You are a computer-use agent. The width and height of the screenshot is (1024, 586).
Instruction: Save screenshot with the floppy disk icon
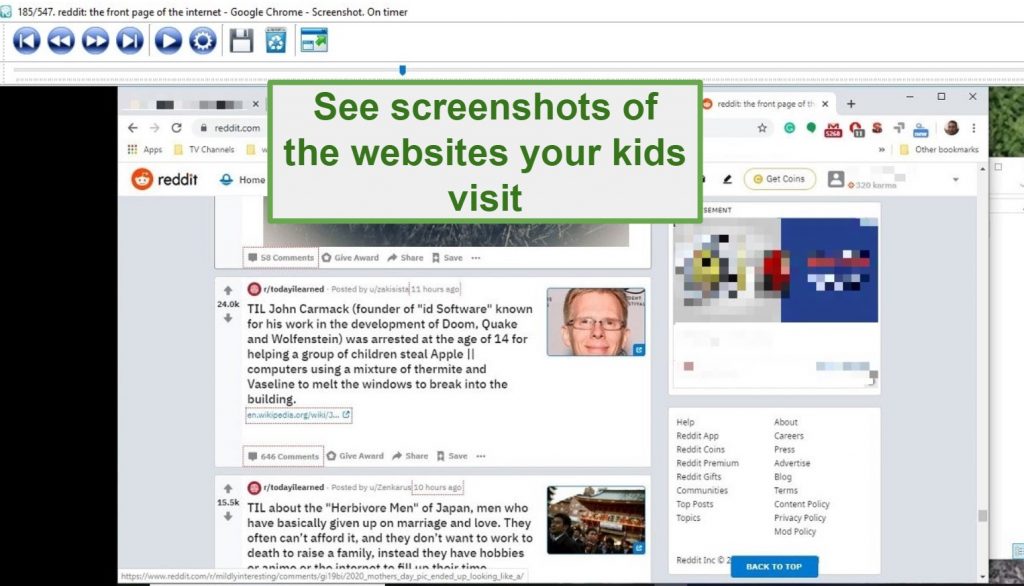coord(241,41)
